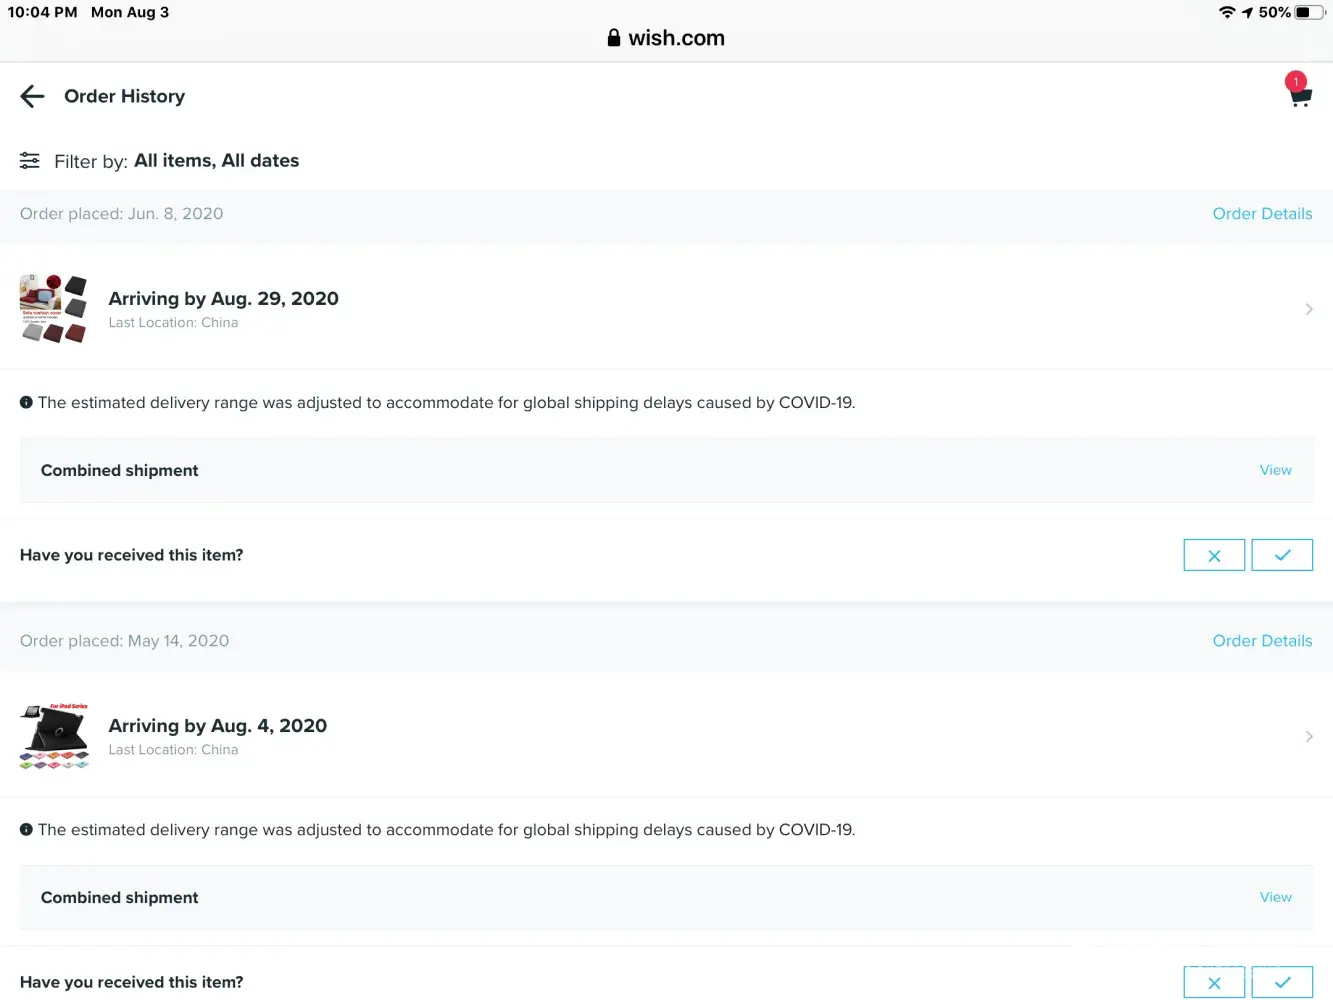Tap the Wi-Fi status icon
This screenshot has height=1000, width=1333.
click(x=1227, y=12)
